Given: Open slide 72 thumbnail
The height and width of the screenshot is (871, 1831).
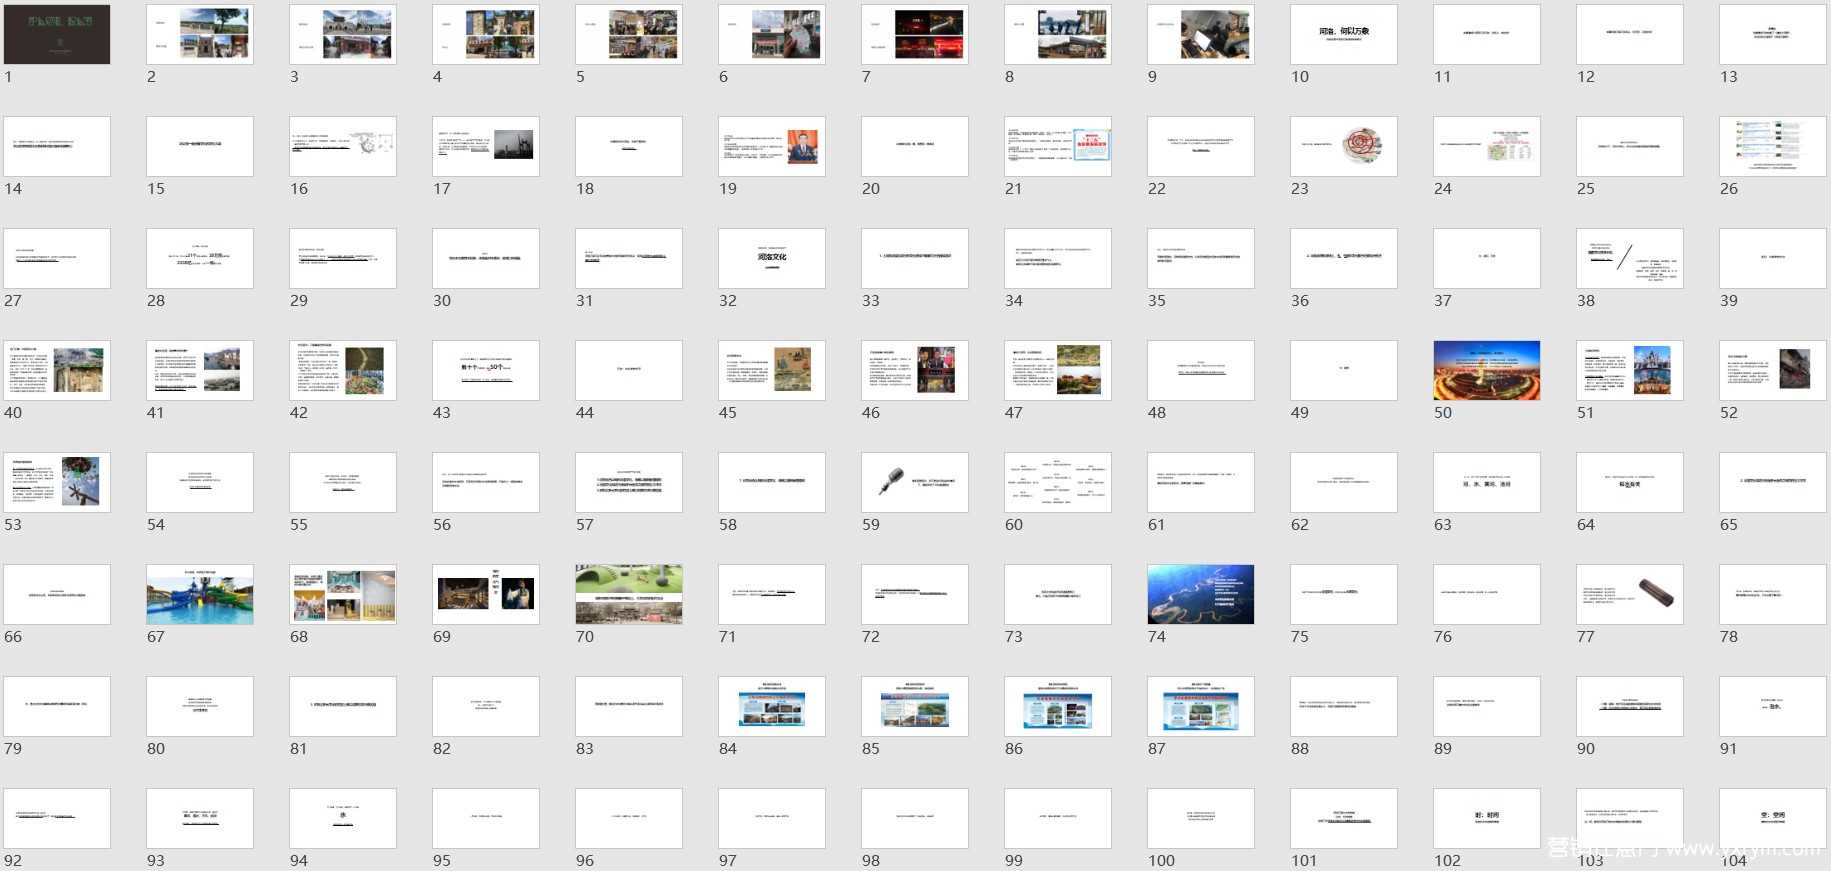Looking at the screenshot, I should coord(915,594).
